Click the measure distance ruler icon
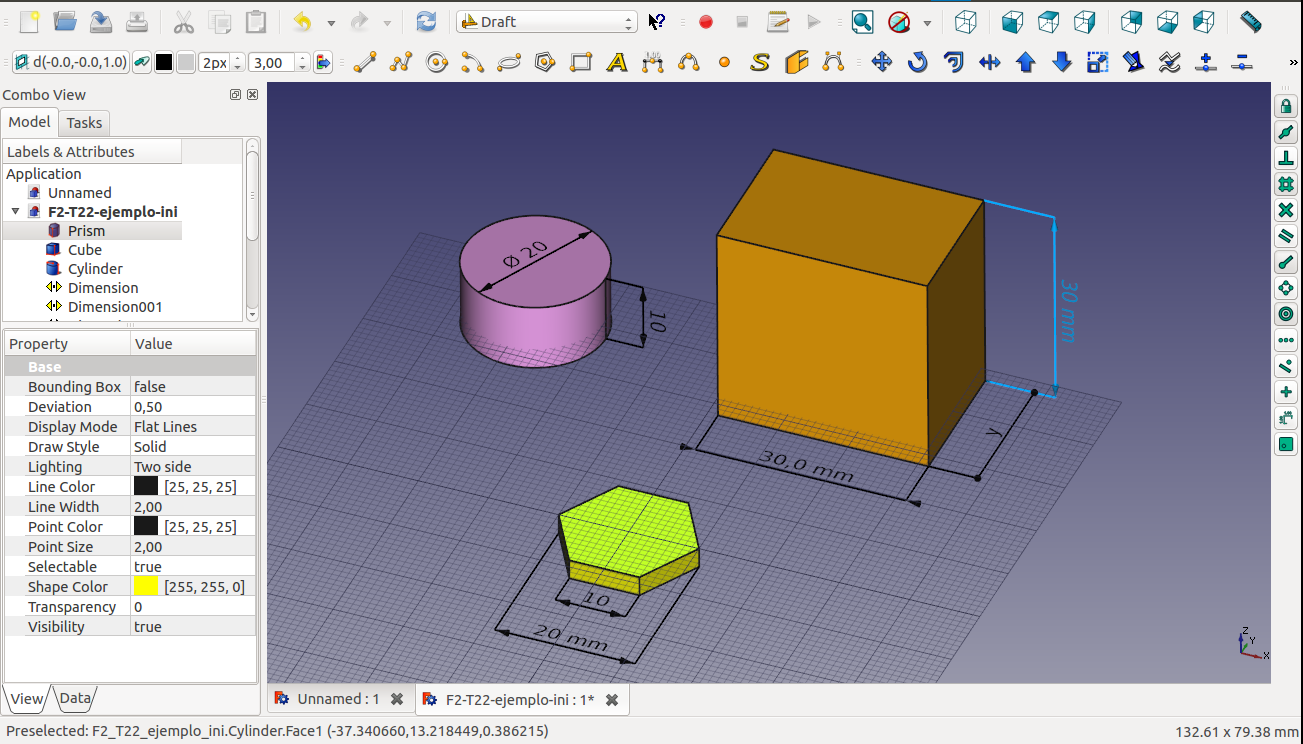This screenshot has width=1303, height=744. pos(1250,21)
